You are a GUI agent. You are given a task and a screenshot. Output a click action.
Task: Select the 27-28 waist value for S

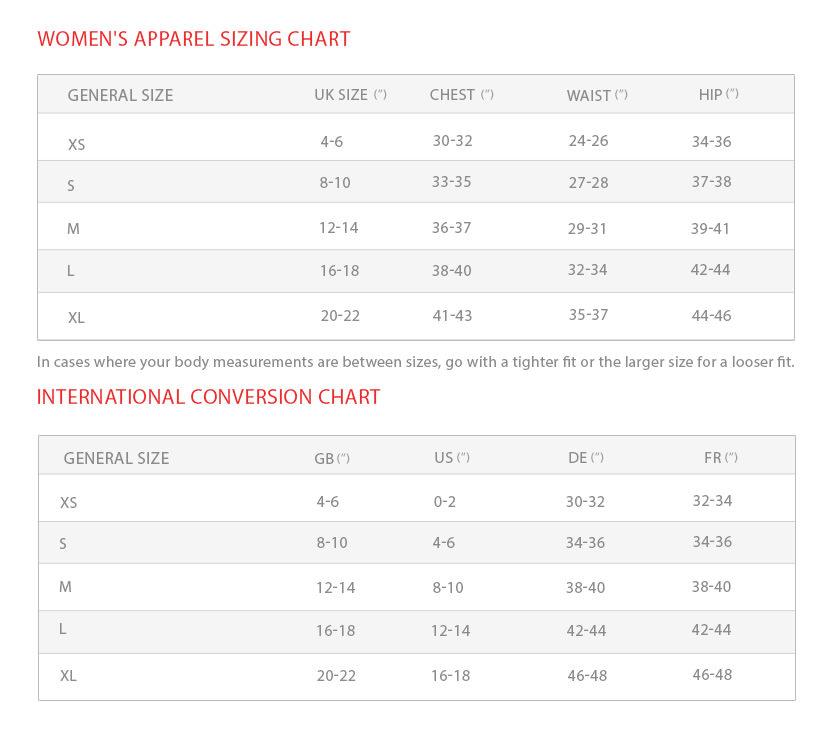point(588,183)
